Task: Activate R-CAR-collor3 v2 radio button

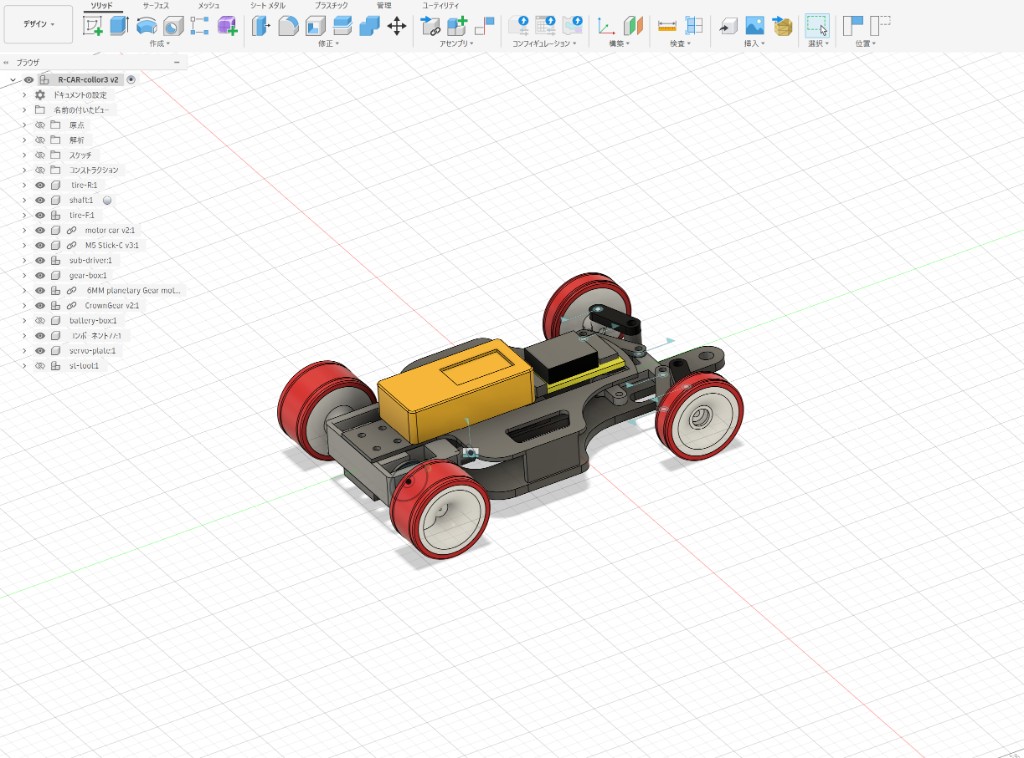Action: click(131, 80)
